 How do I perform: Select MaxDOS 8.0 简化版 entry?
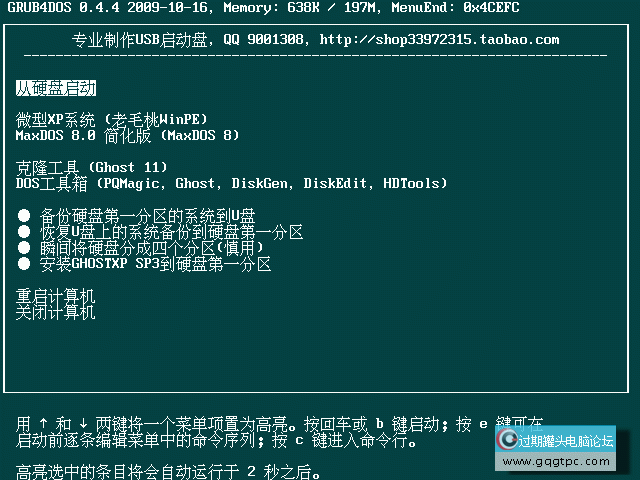127,136
